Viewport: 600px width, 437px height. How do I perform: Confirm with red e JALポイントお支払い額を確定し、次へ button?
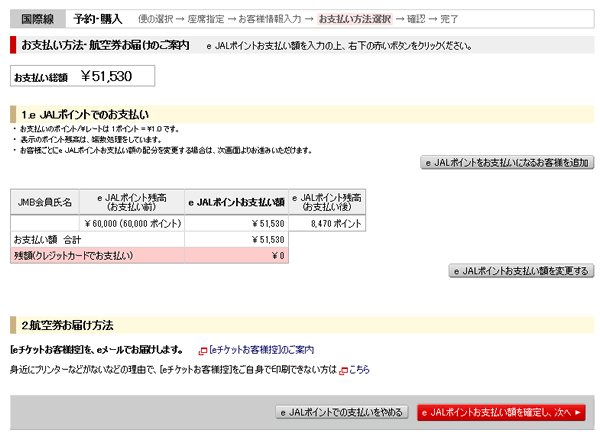pos(500,412)
